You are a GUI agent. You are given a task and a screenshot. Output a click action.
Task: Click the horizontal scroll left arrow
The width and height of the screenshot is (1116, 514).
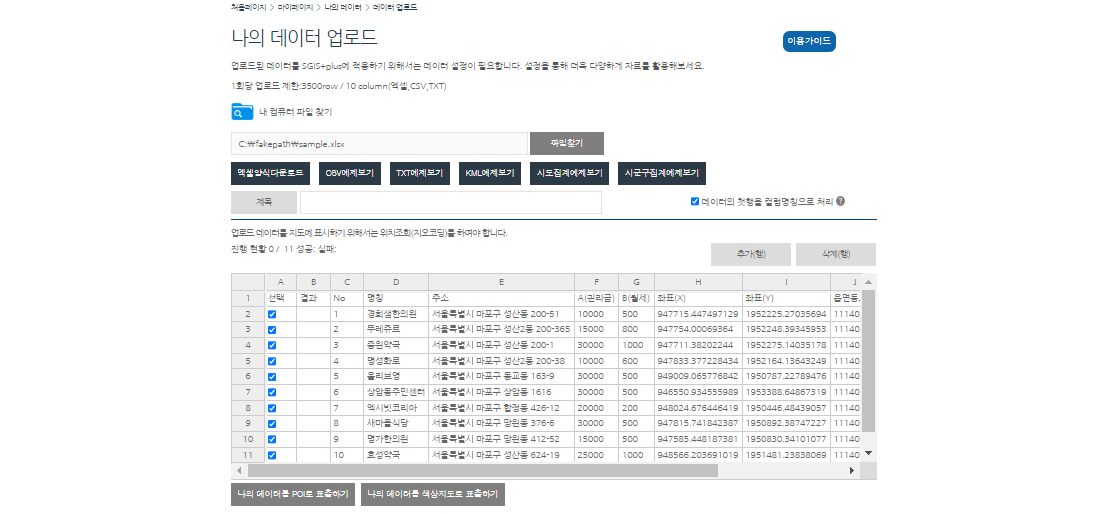click(239, 470)
